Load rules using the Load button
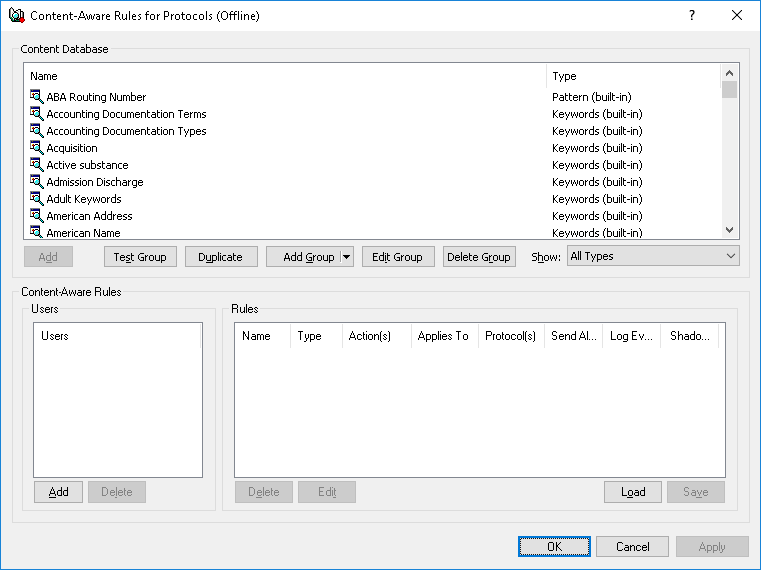761x570 pixels. coord(633,492)
